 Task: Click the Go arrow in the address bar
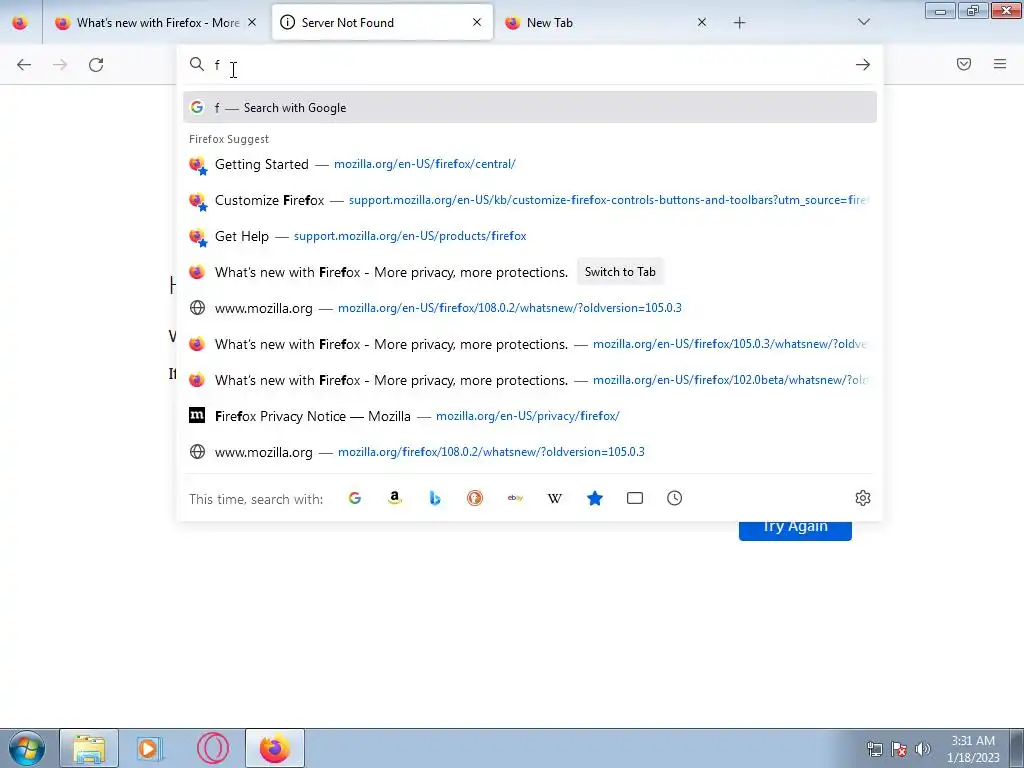(863, 65)
